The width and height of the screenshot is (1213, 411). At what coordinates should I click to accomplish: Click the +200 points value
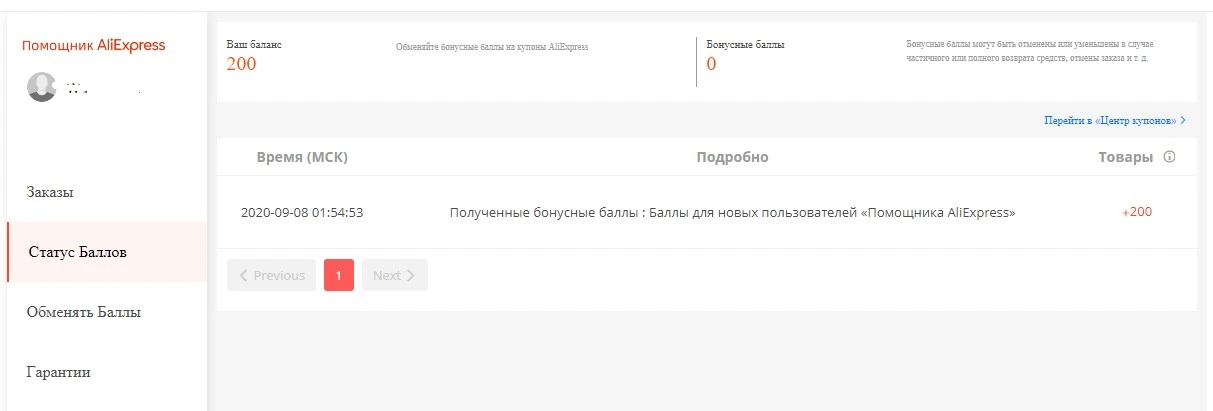tap(1137, 213)
